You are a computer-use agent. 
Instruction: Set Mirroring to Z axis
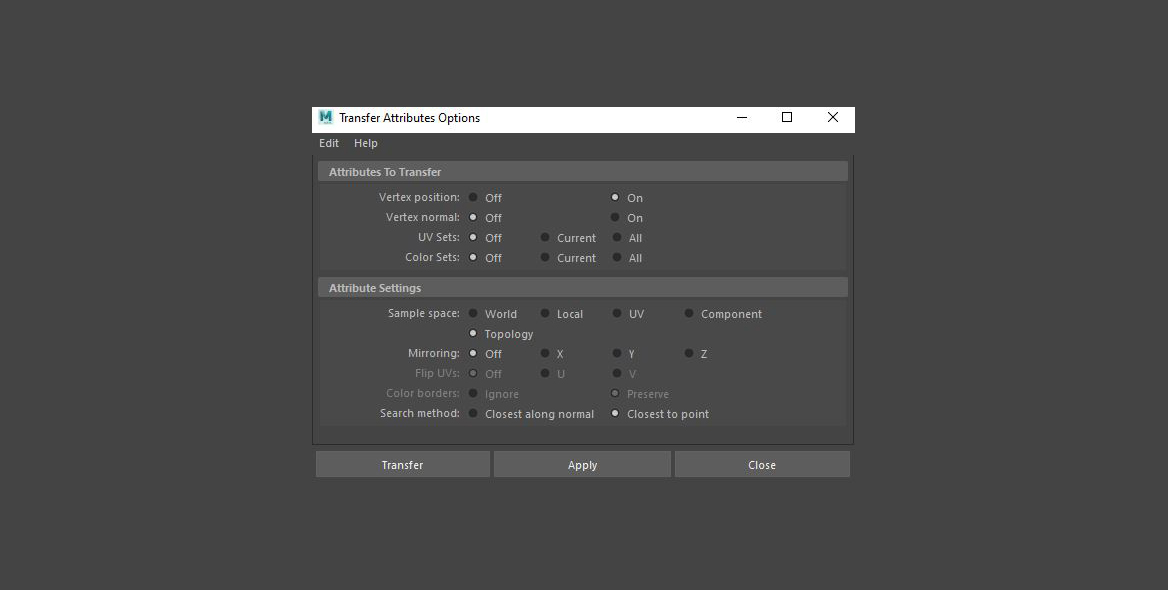pyautogui.click(x=689, y=354)
